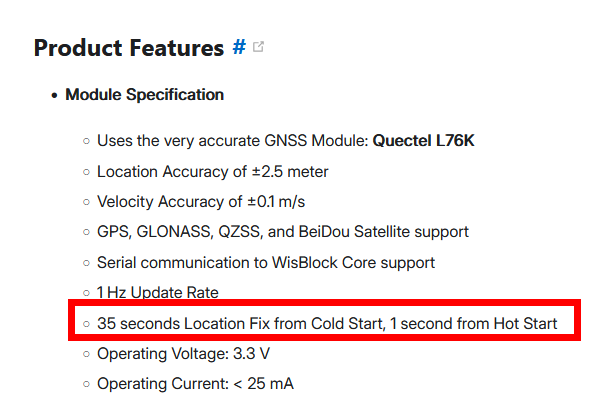Click the Product Features heading
Viewport: 600px width, 414px height.
[128, 48]
